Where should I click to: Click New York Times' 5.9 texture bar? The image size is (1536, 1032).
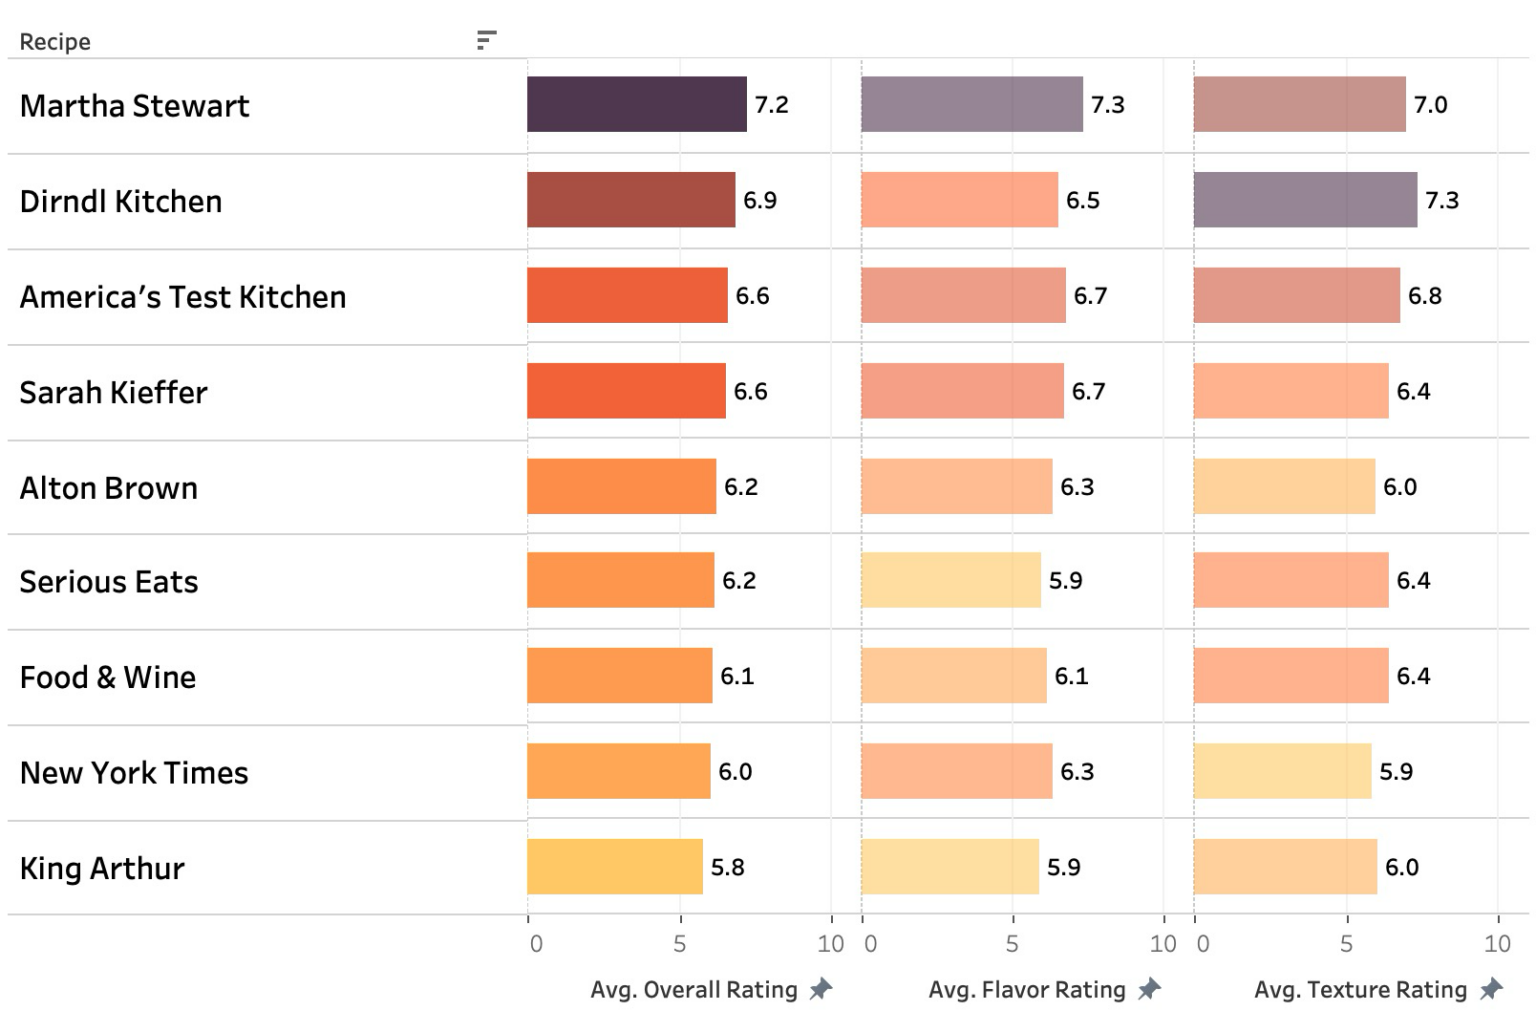coord(1282,771)
